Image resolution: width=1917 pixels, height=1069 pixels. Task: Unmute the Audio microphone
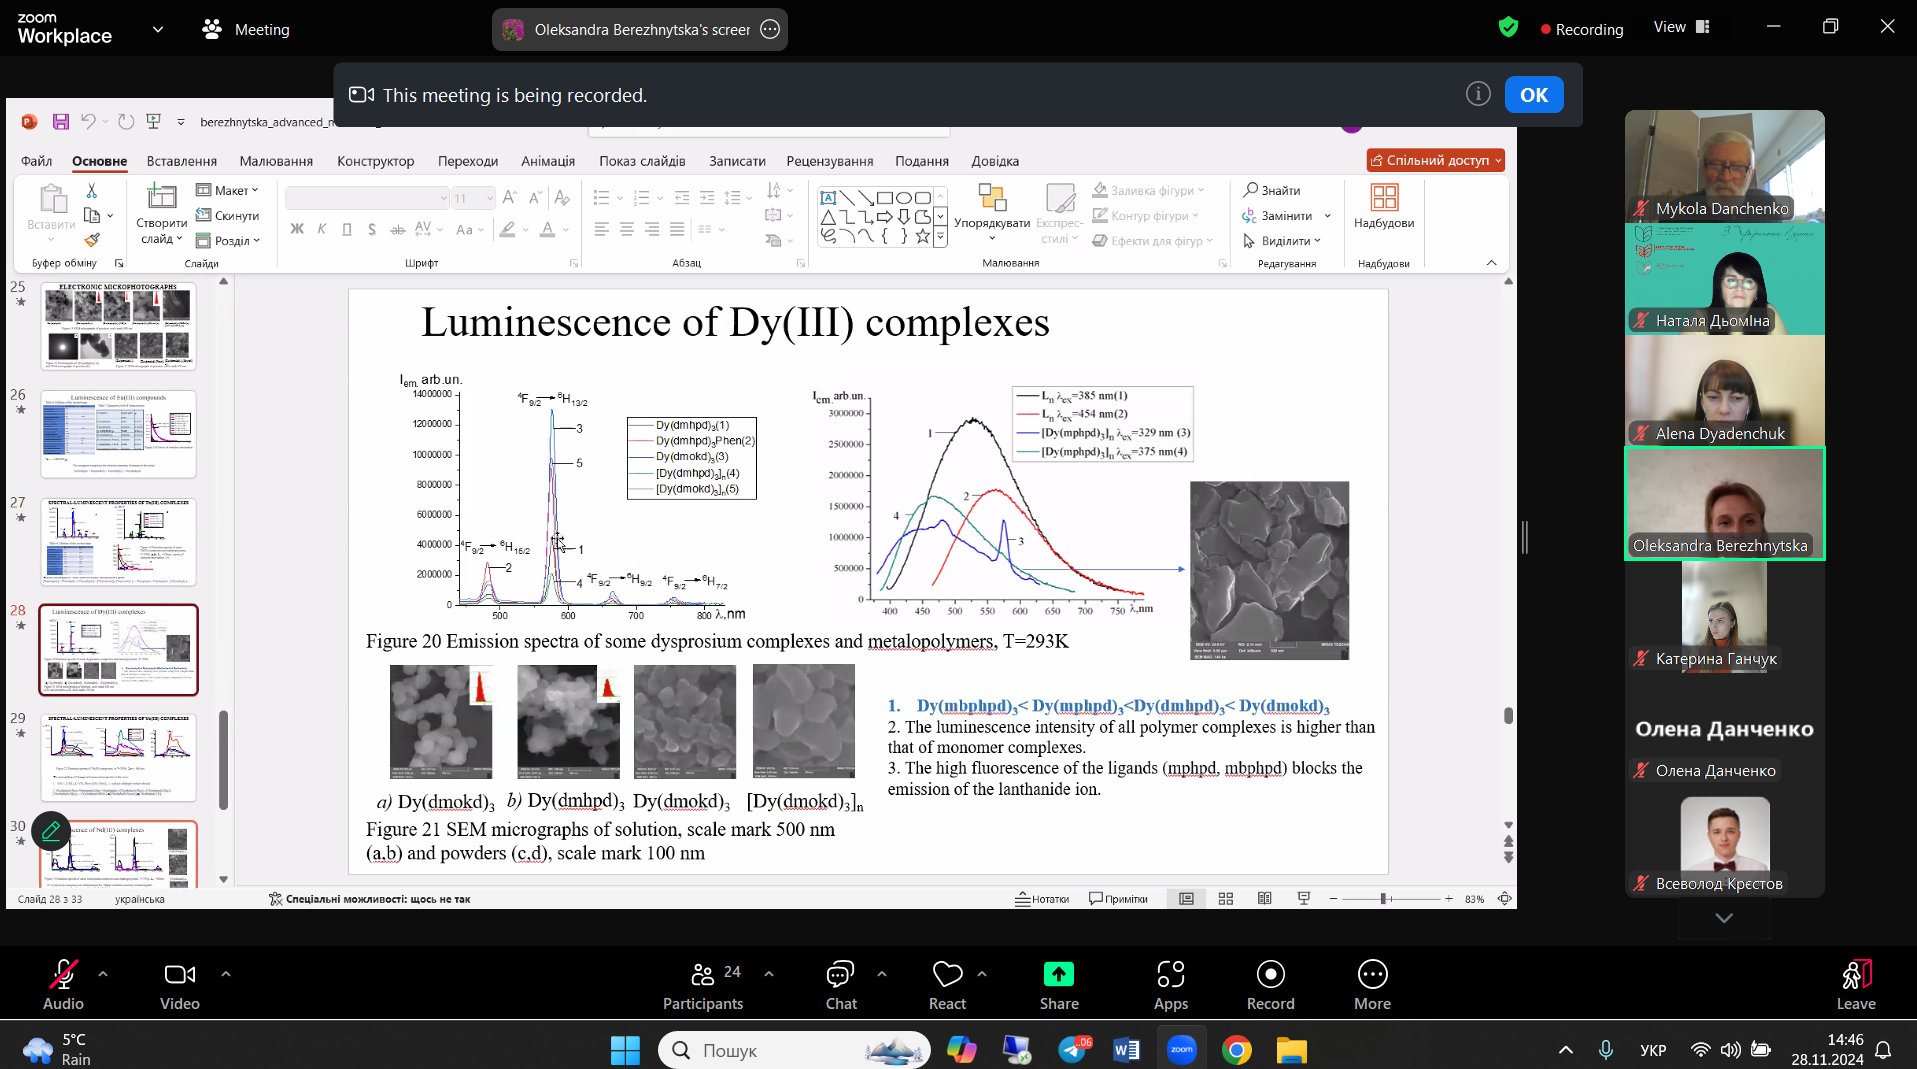63,975
